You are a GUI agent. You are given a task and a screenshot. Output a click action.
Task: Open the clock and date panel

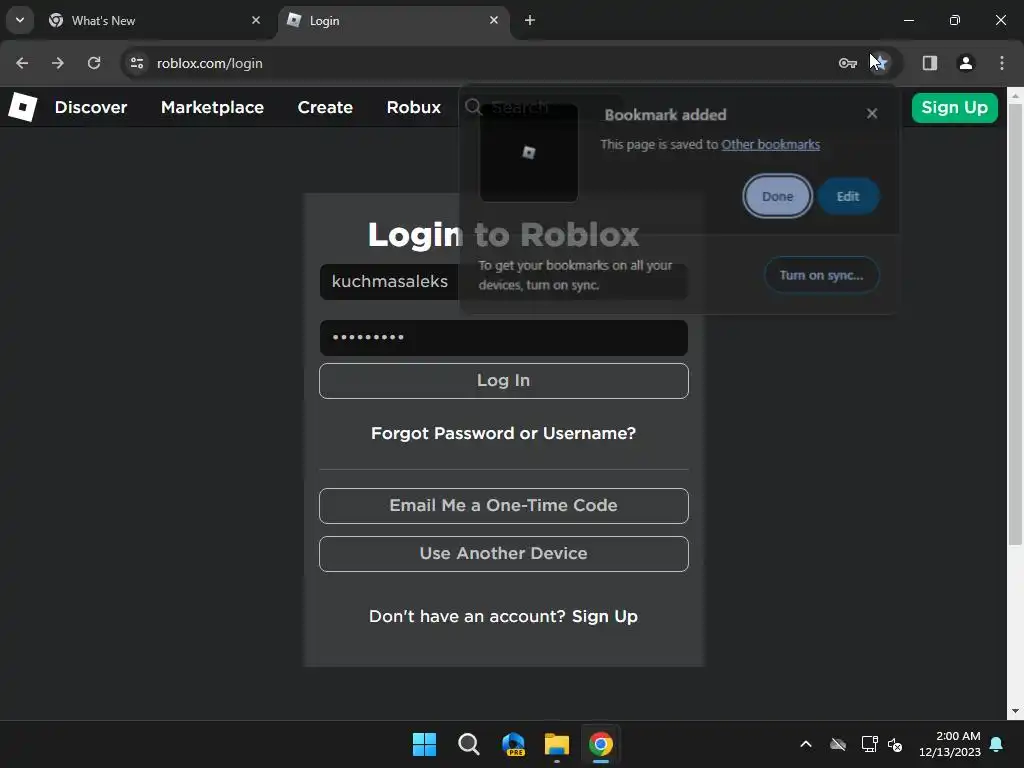950,744
